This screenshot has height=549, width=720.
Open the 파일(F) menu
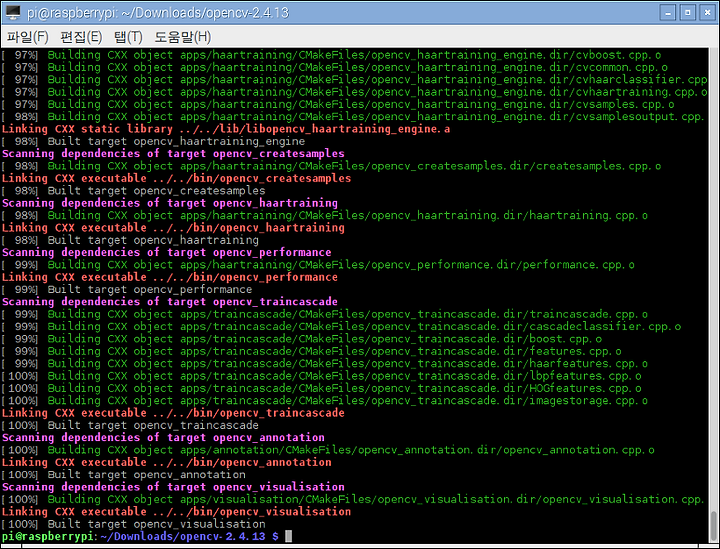point(28,37)
